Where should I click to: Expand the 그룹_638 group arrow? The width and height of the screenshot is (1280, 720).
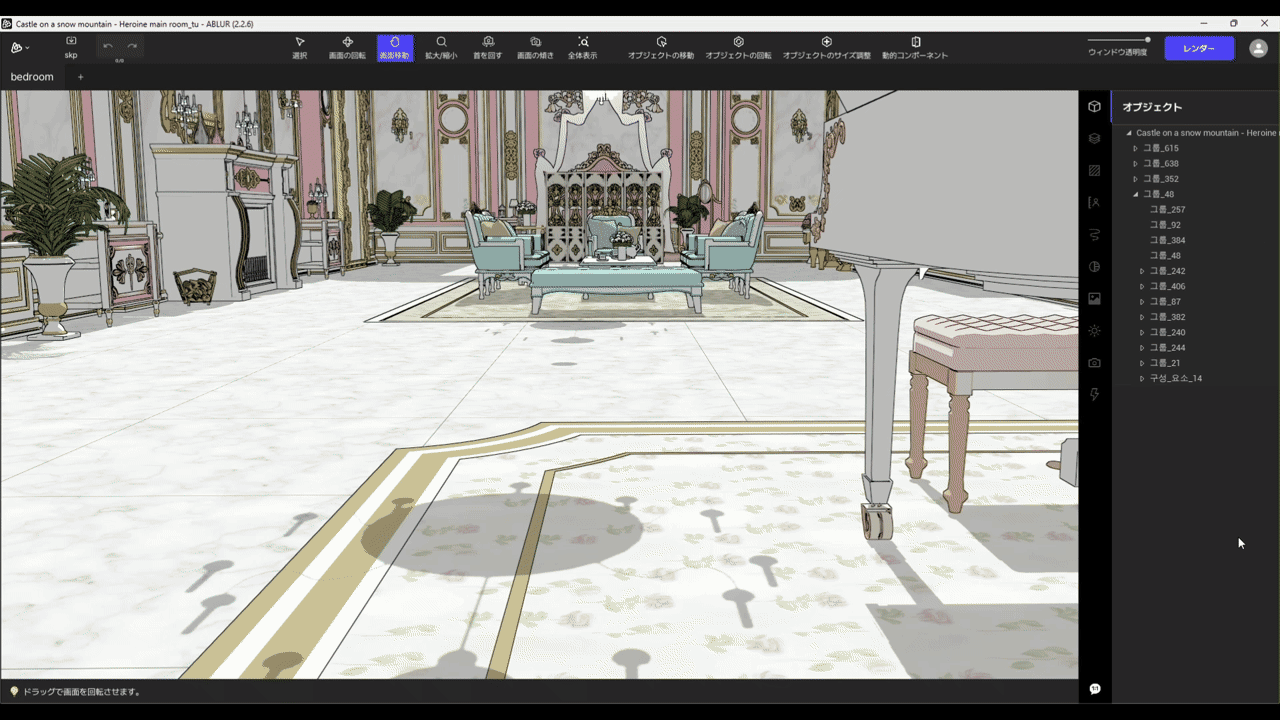pos(1136,163)
